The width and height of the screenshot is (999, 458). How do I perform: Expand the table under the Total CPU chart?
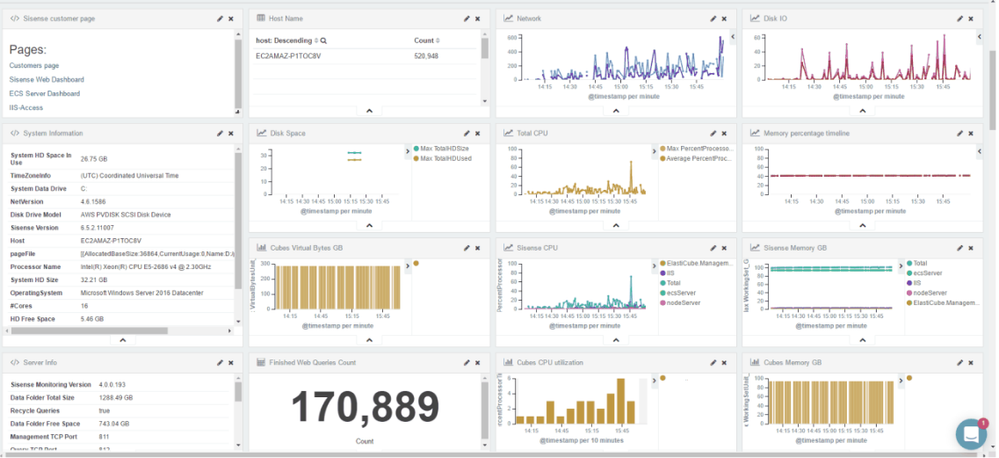(x=615, y=225)
